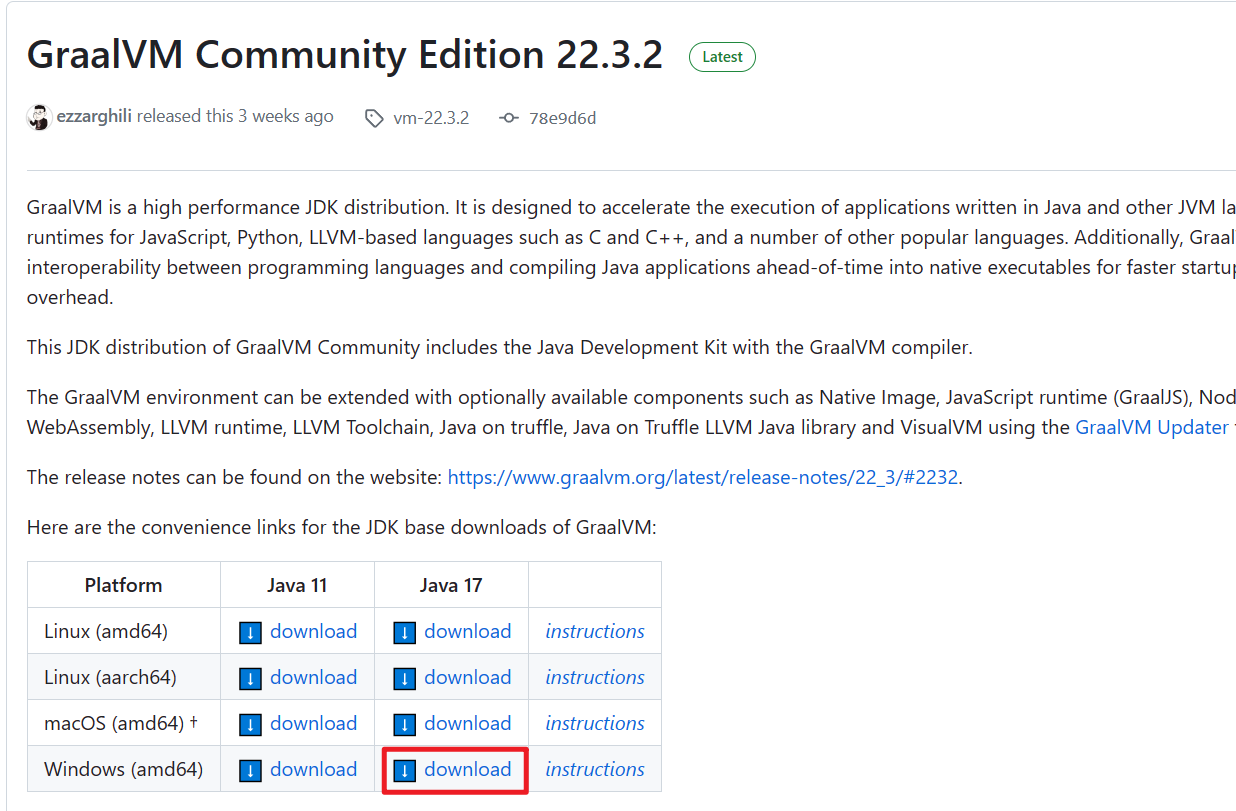Viewport: 1236px width, 811px height.
Task: Click the arrow icon in Windows (amd64) Java 17 cell
Action: (x=404, y=771)
